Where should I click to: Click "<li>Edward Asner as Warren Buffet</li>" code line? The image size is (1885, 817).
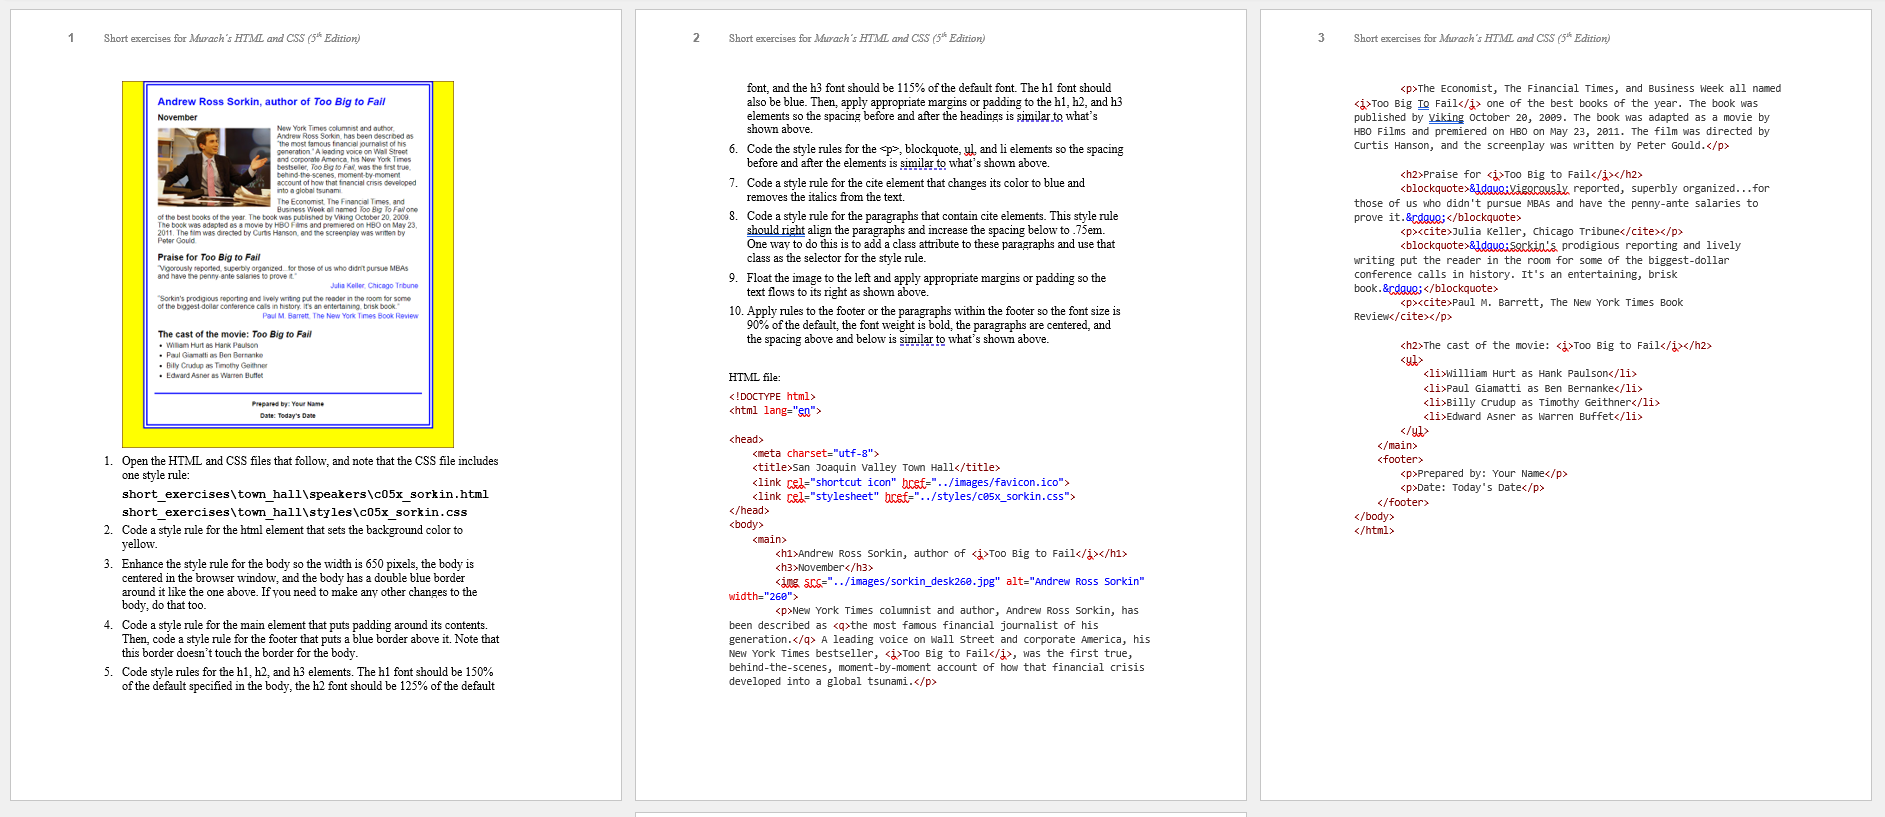(x=1533, y=417)
